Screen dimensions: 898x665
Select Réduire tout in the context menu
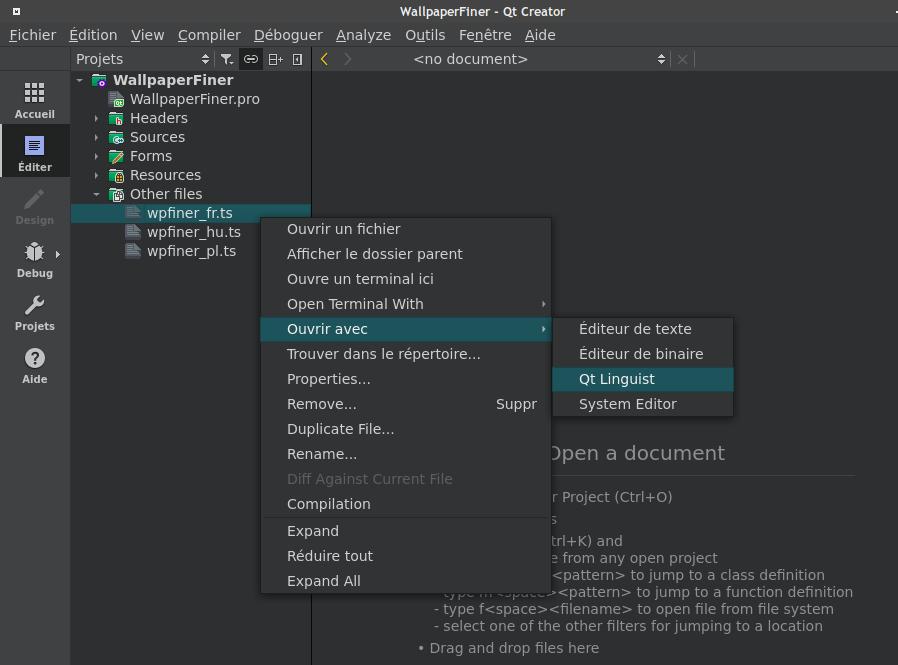click(x=405, y=556)
